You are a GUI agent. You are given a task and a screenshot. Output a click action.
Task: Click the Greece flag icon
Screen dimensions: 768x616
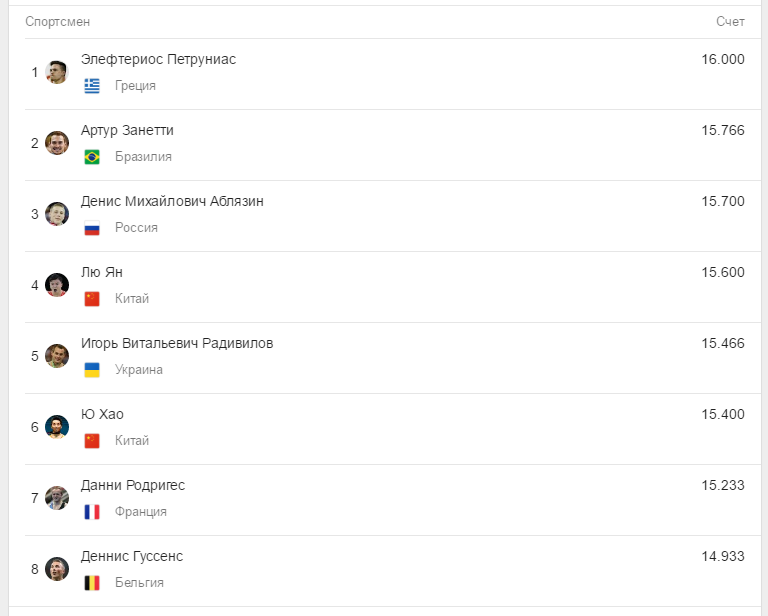point(92,86)
